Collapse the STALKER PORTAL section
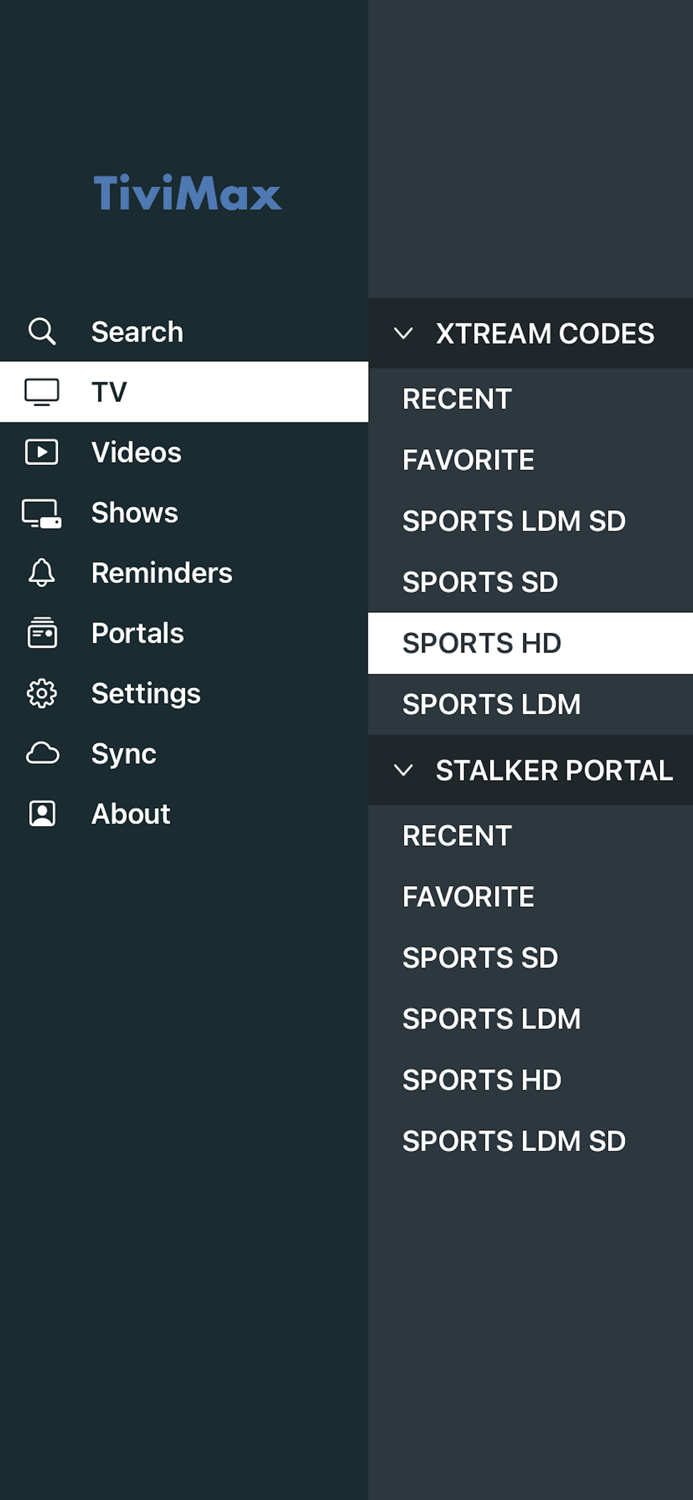 [x=404, y=770]
